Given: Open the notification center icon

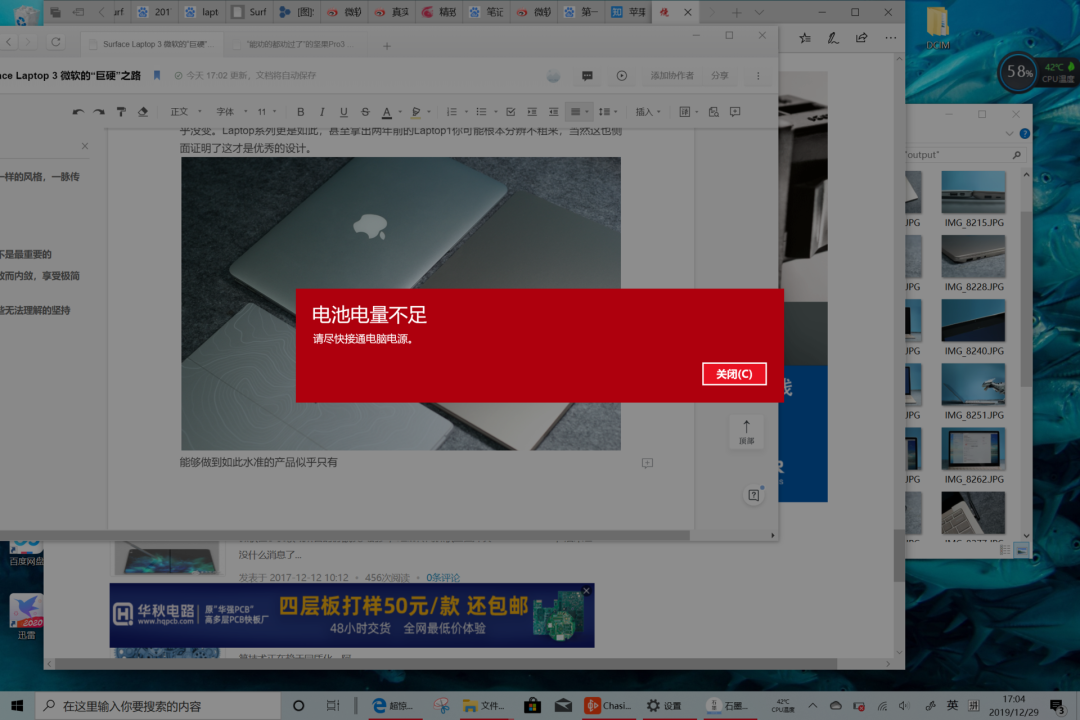Looking at the screenshot, I should 1057,706.
